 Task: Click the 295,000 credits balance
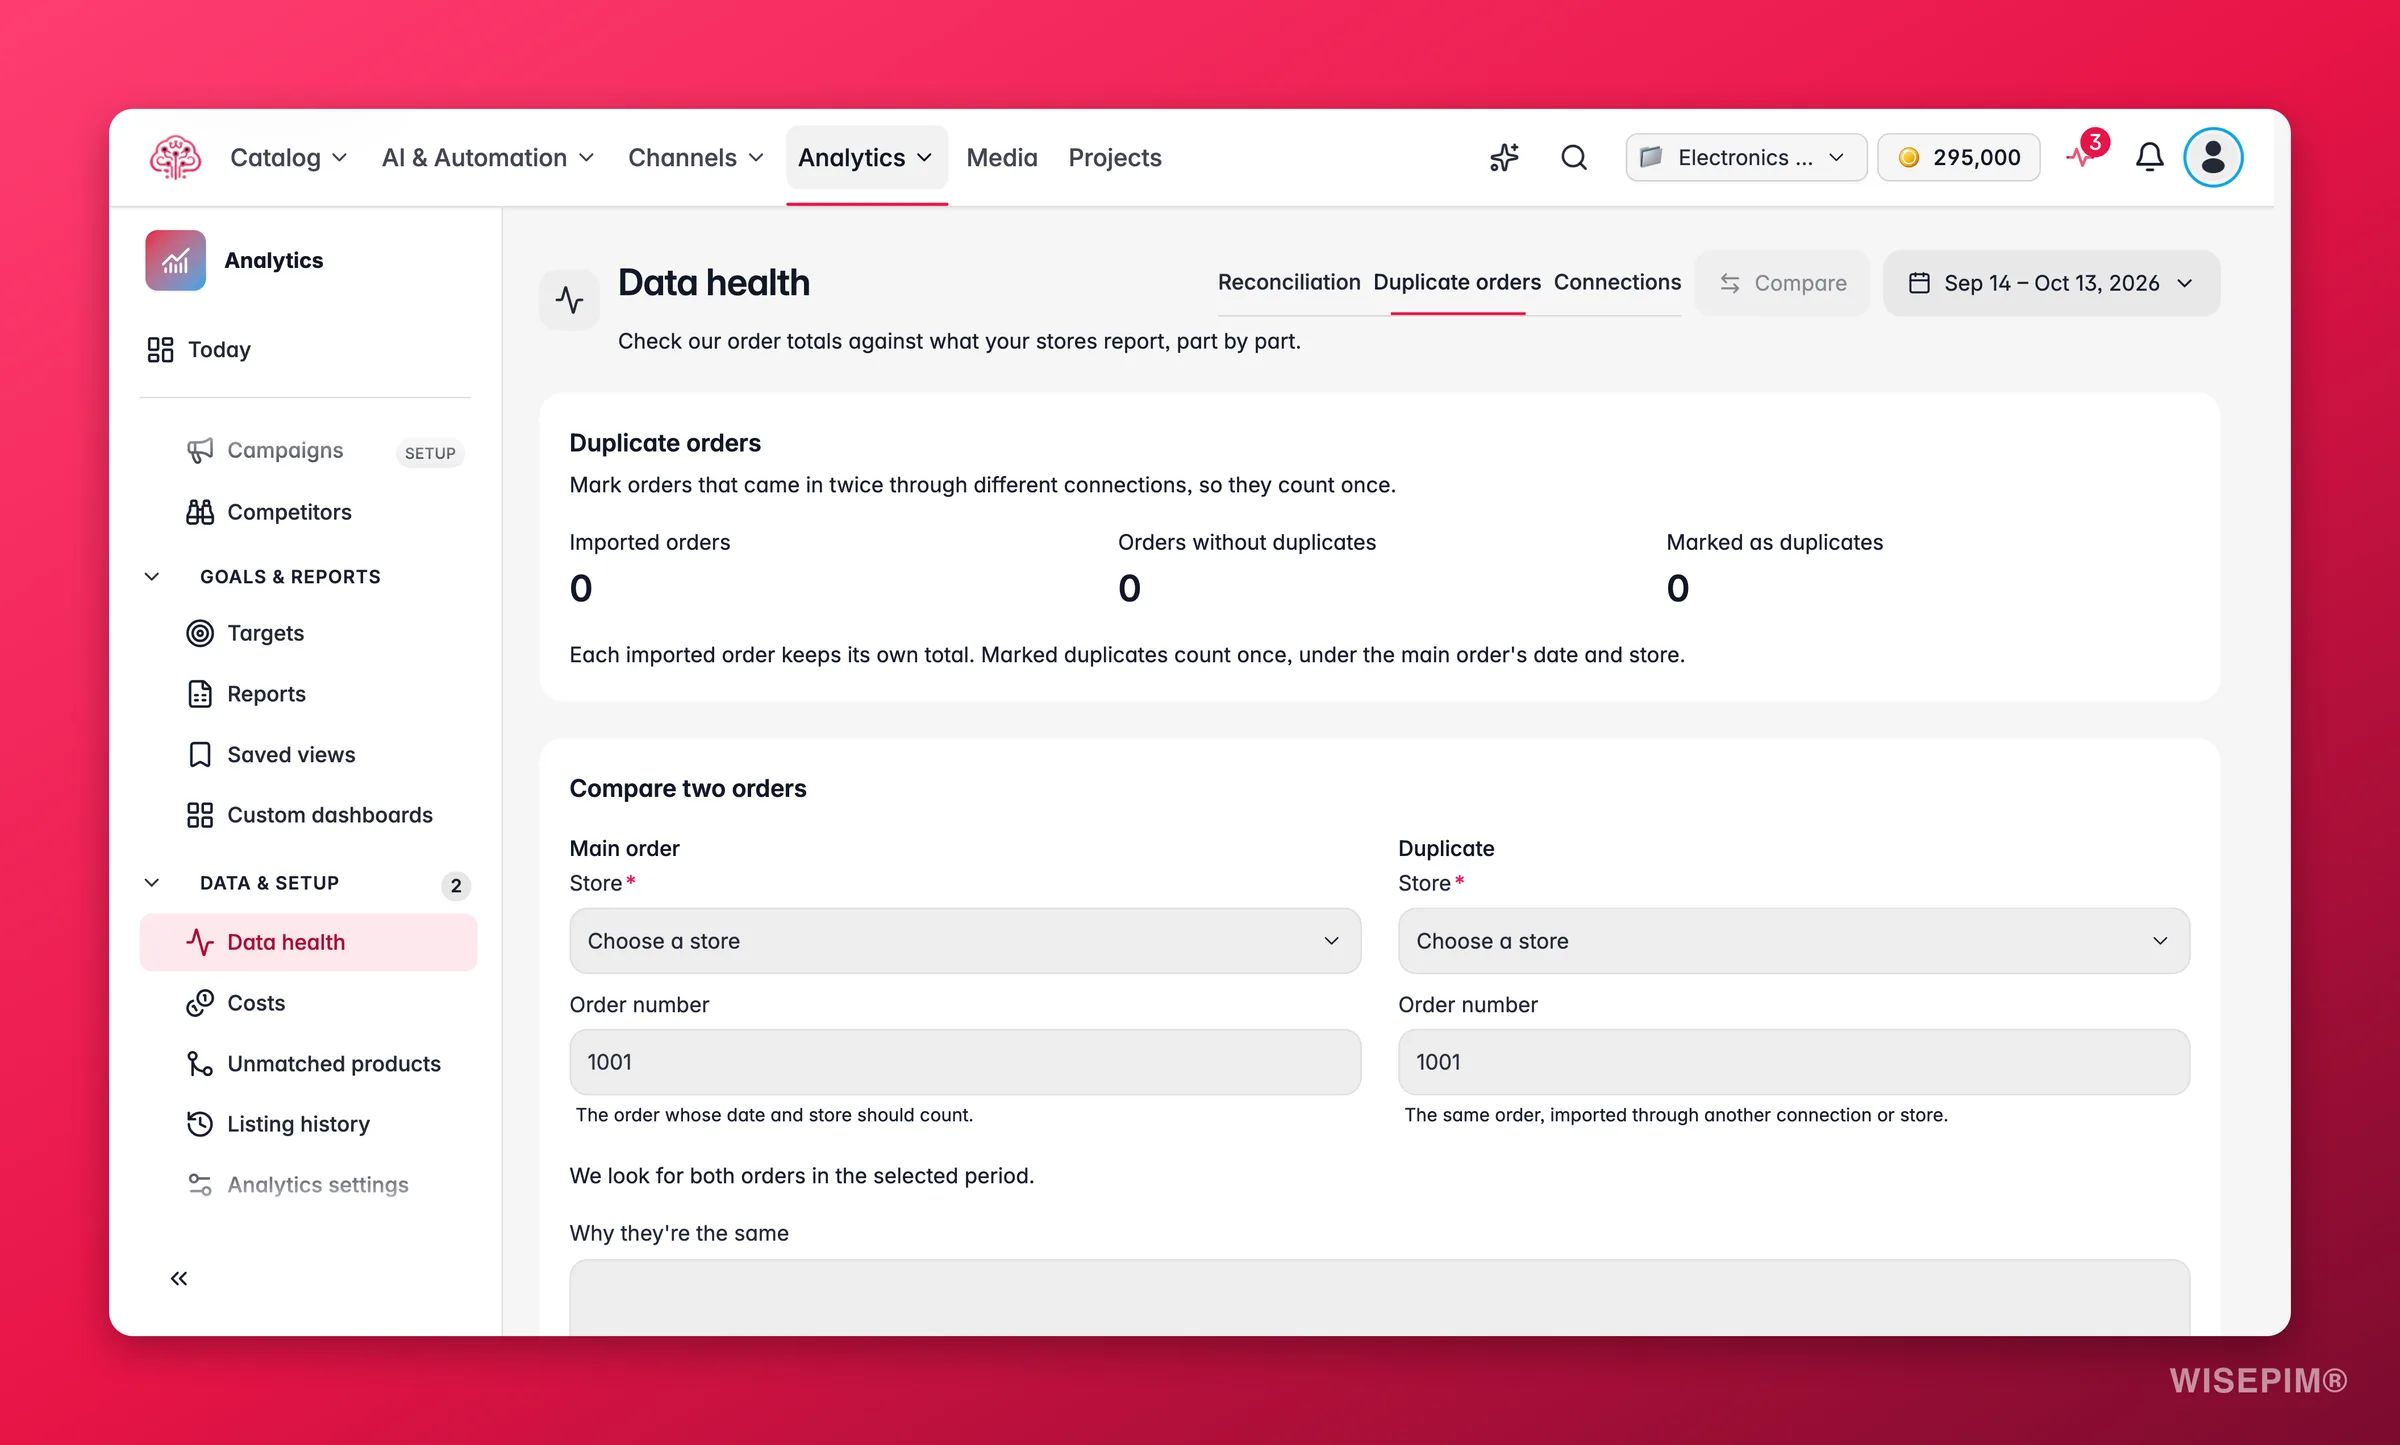pos(1959,158)
